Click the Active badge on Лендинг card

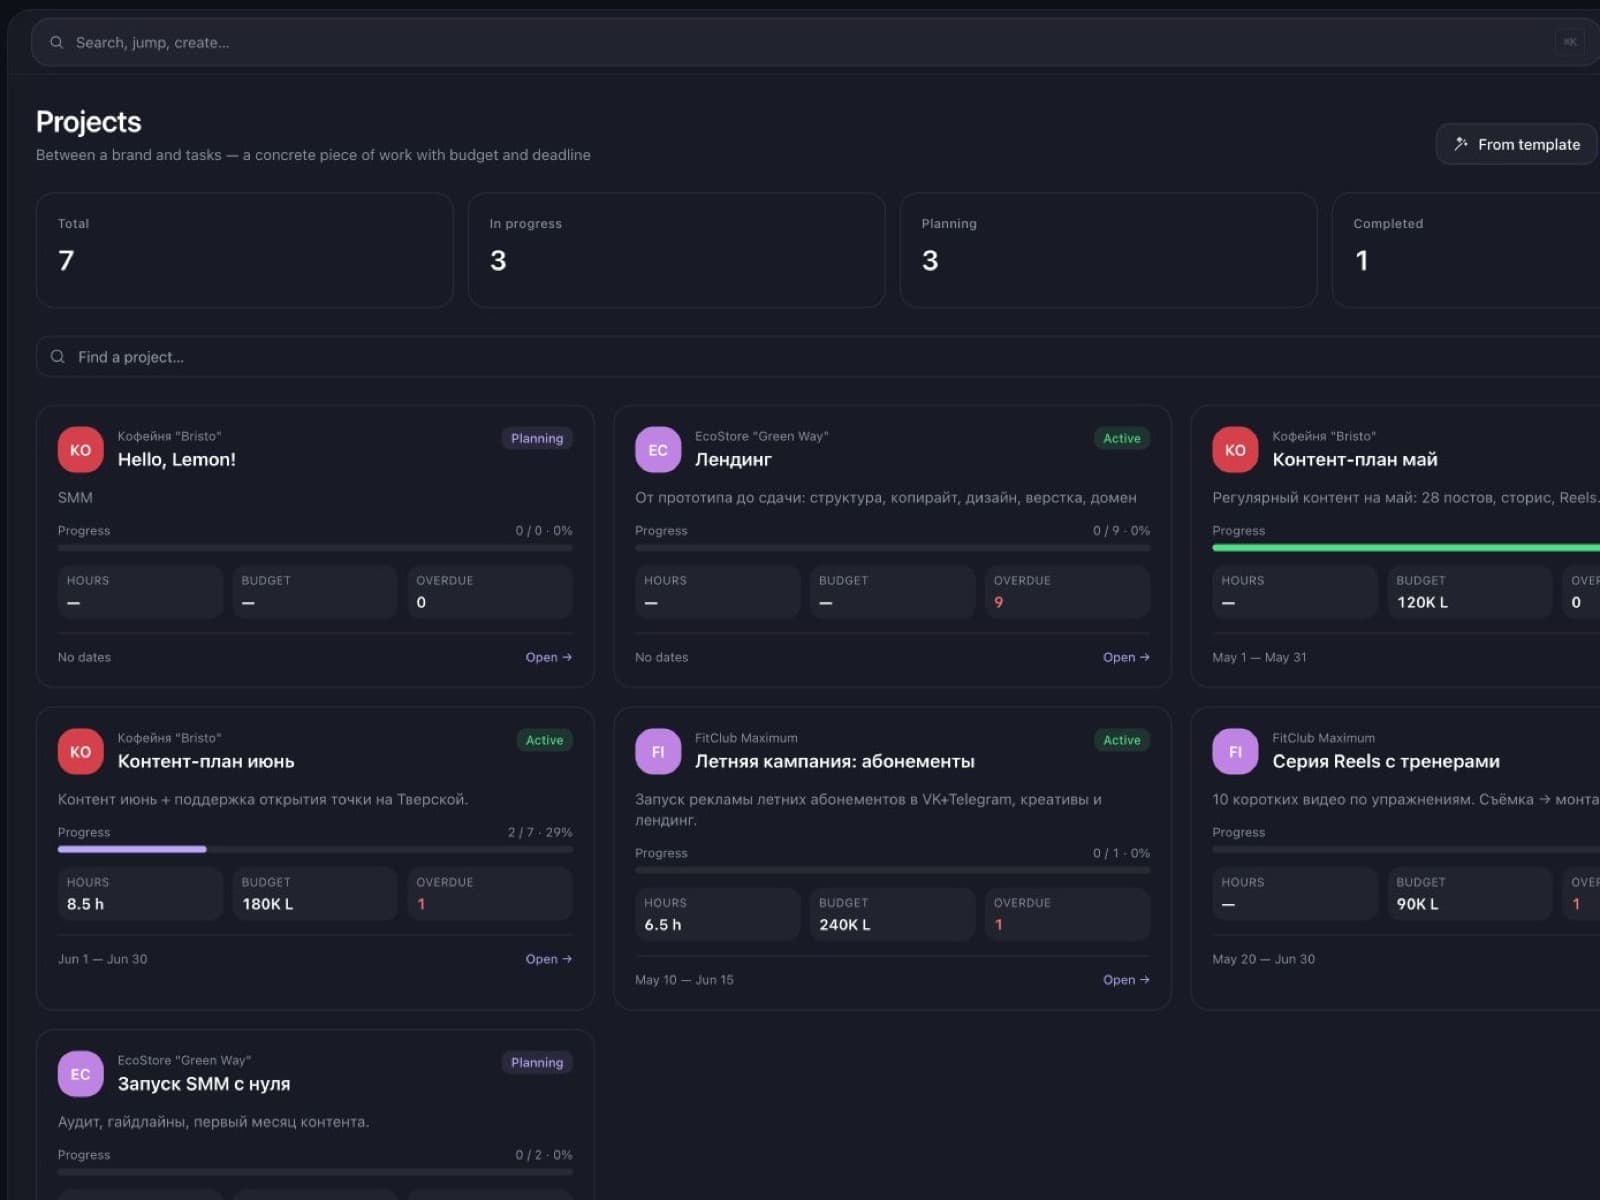tap(1122, 438)
